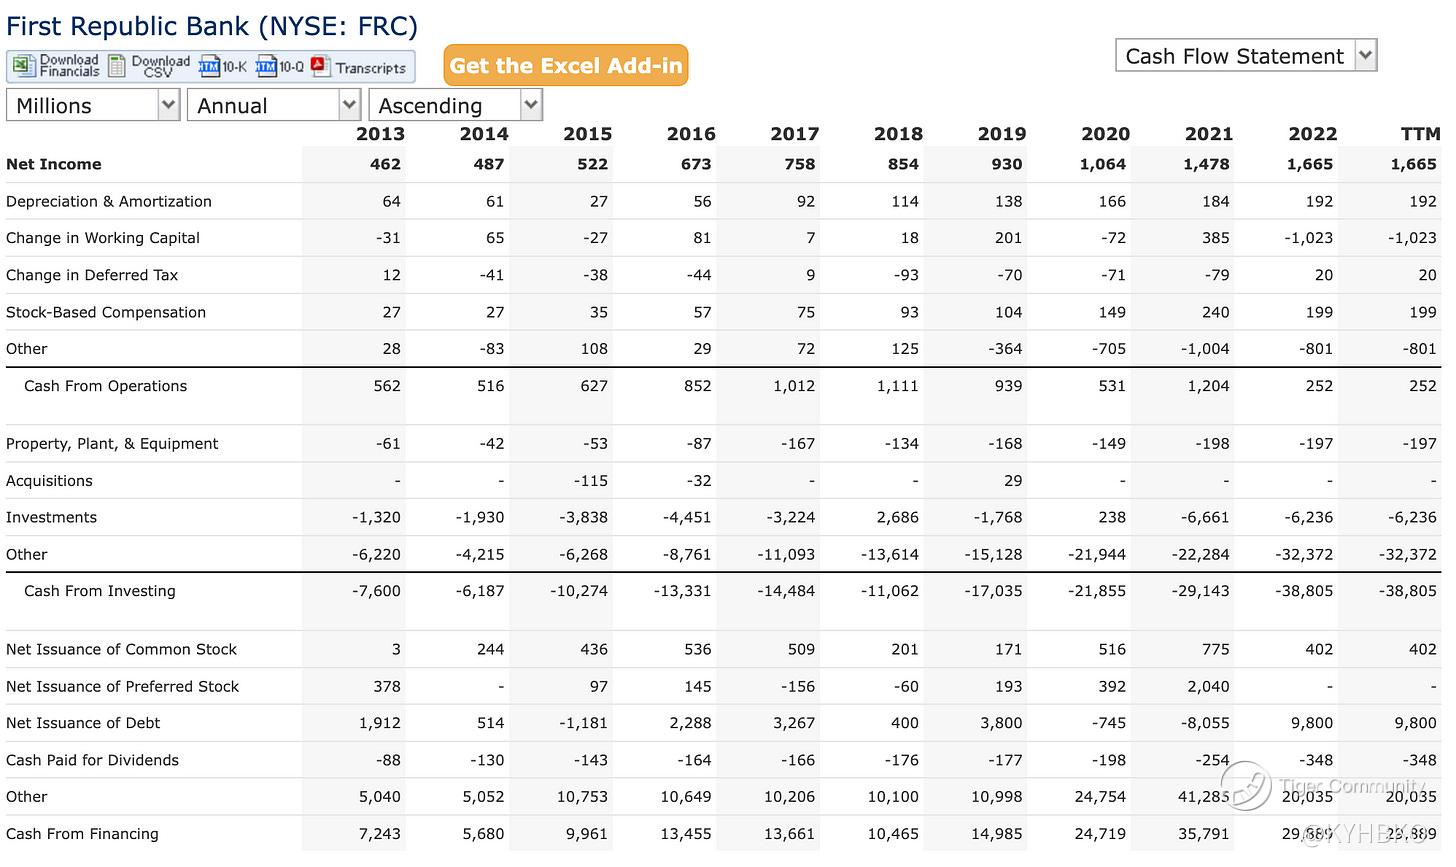Click the Cash From Operations row label
The width and height of the screenshot is (1456, 867).
[x=105, y=386]
